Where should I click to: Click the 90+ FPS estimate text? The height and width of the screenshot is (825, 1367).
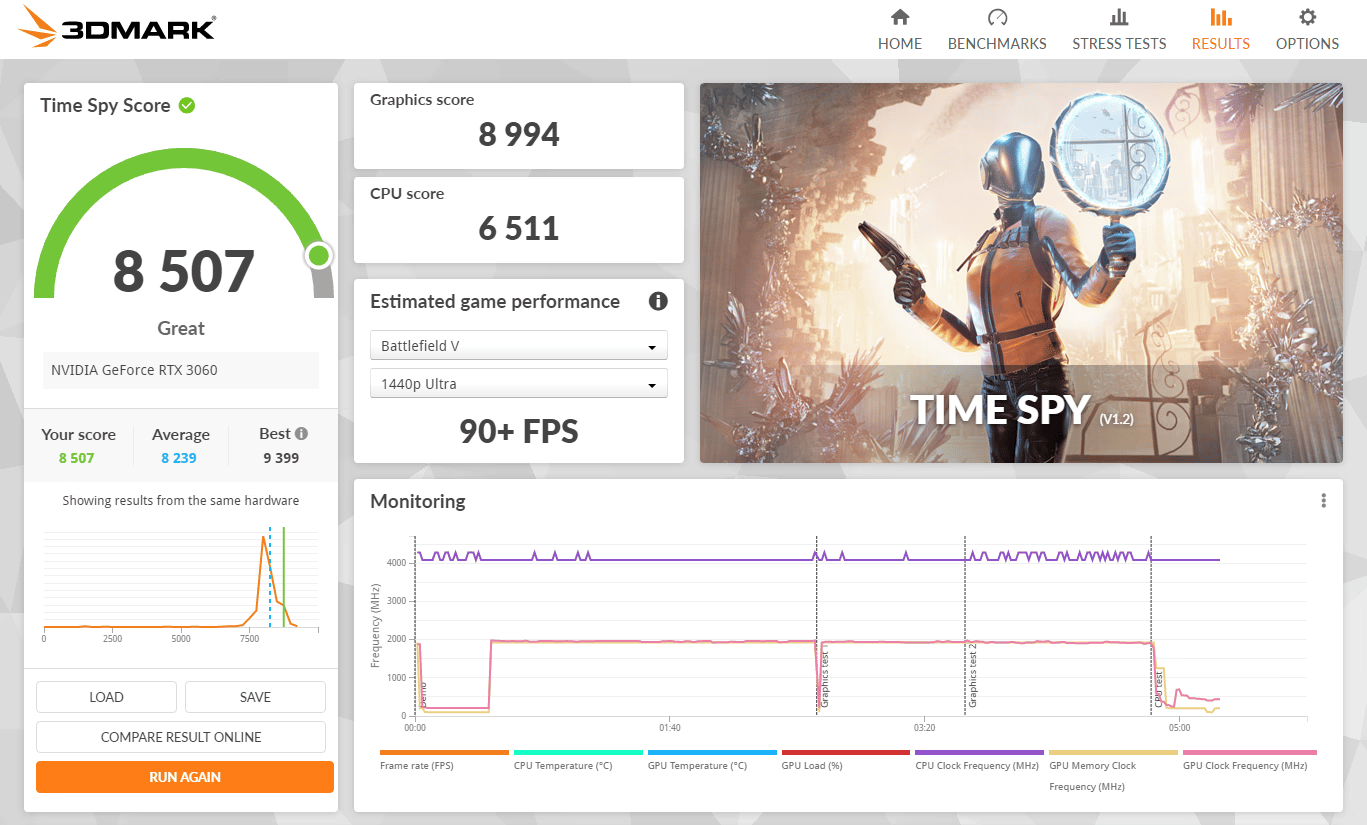tap(519, 431)
